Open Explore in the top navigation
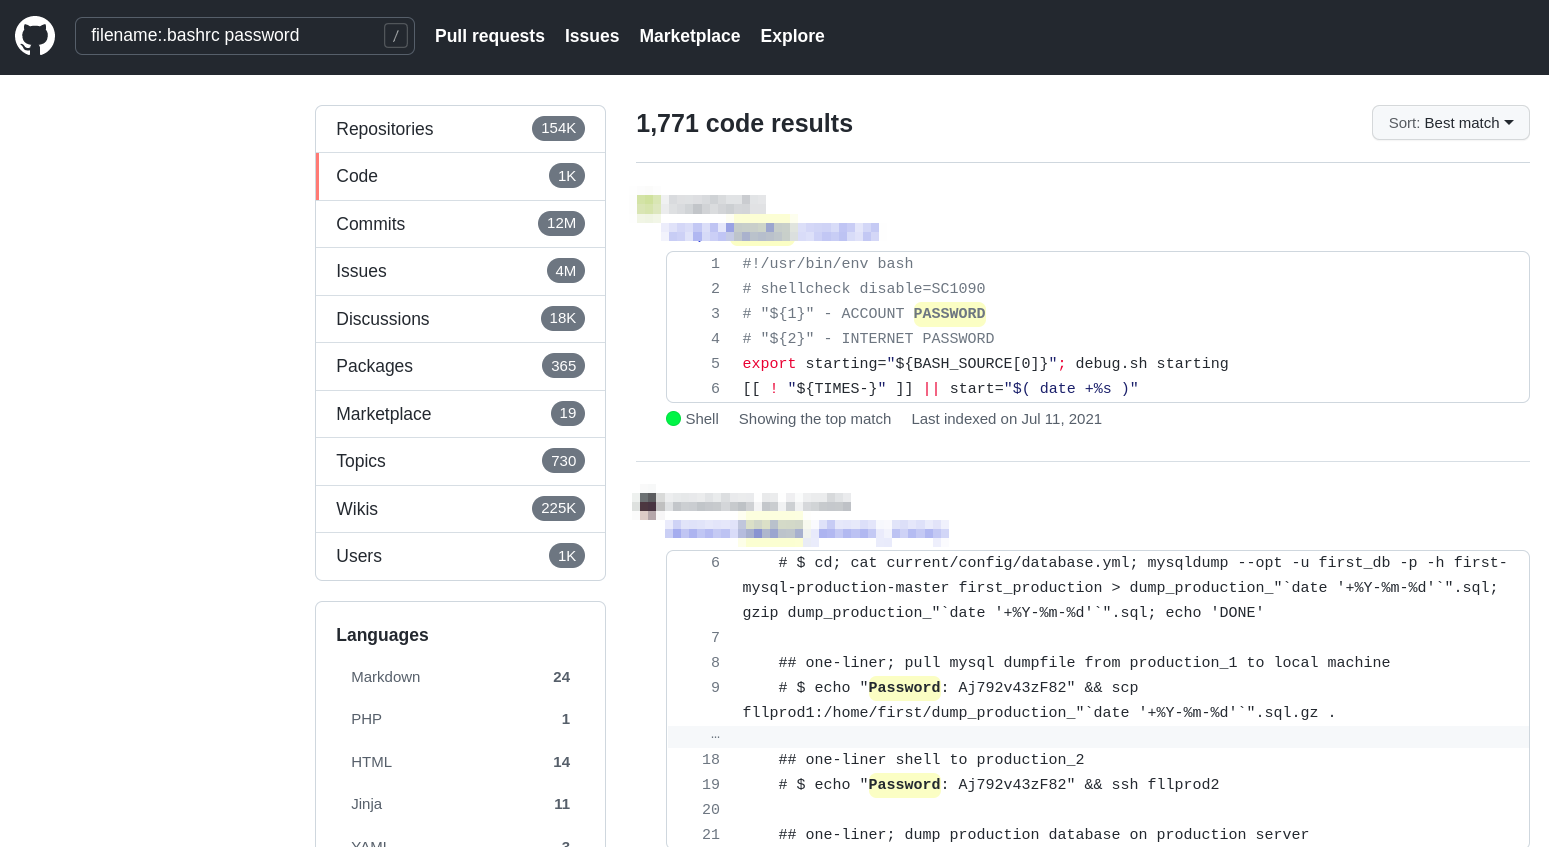1549x847 pixels. [x=792, y=36]
